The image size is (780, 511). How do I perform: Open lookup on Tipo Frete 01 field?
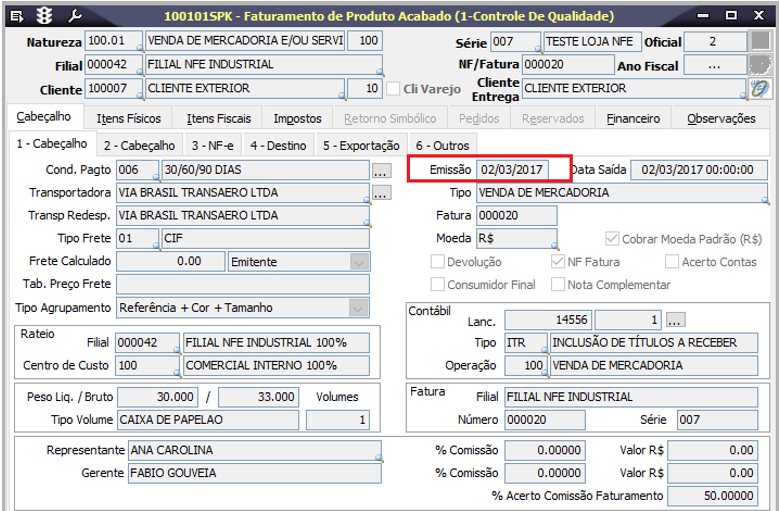(x=156, y=246)
